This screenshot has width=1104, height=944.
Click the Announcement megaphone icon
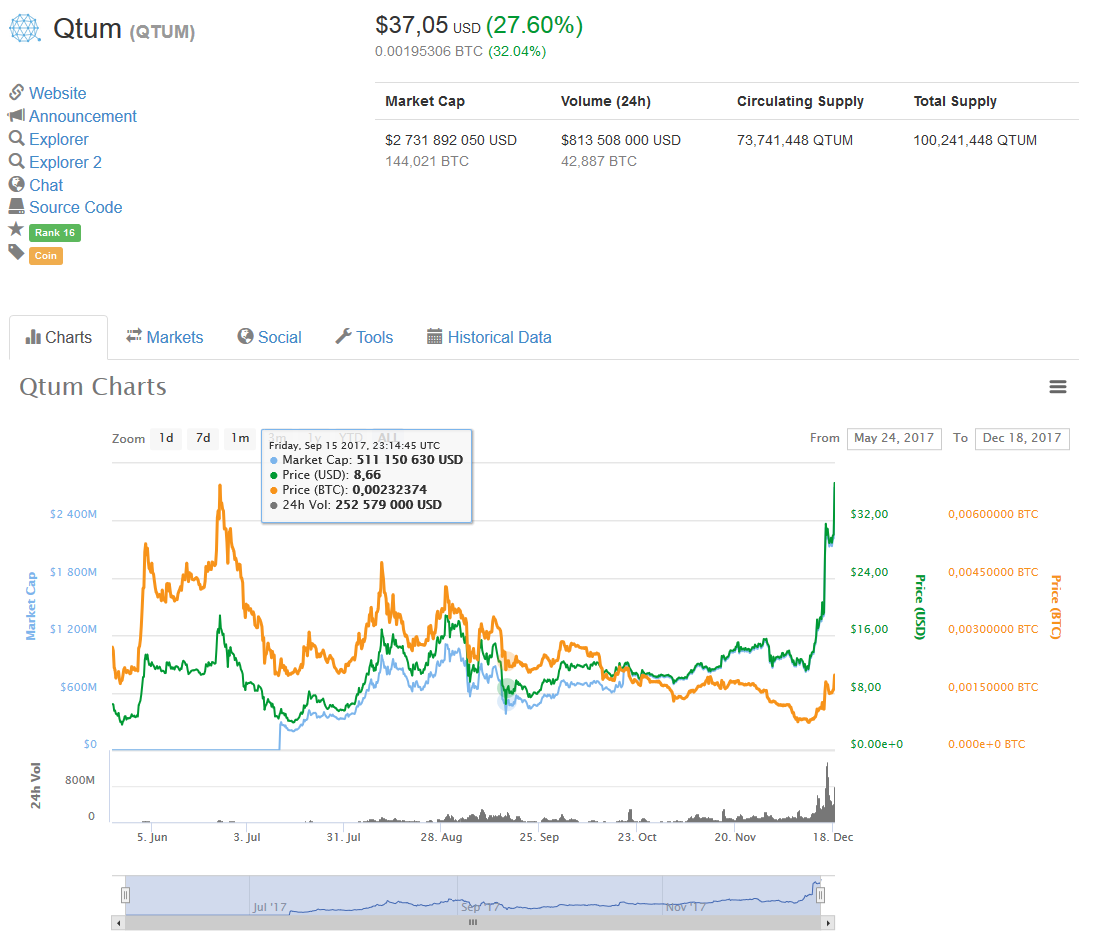(16, 115)
